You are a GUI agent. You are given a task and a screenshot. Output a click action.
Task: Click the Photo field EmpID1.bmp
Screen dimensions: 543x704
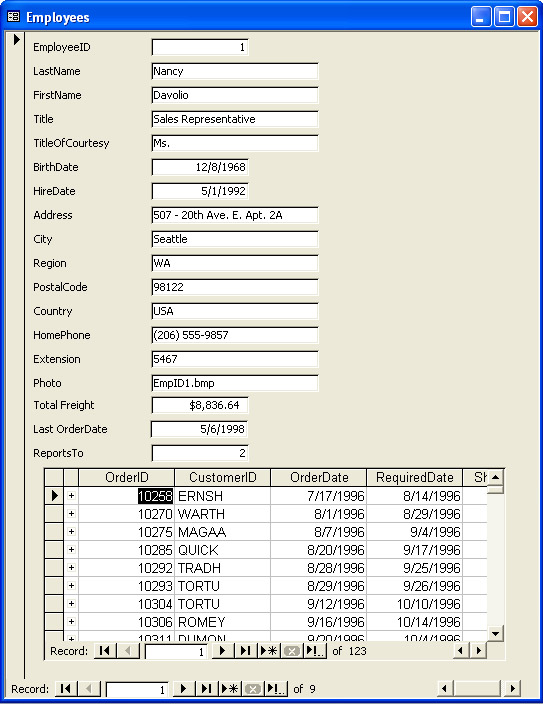235,383
